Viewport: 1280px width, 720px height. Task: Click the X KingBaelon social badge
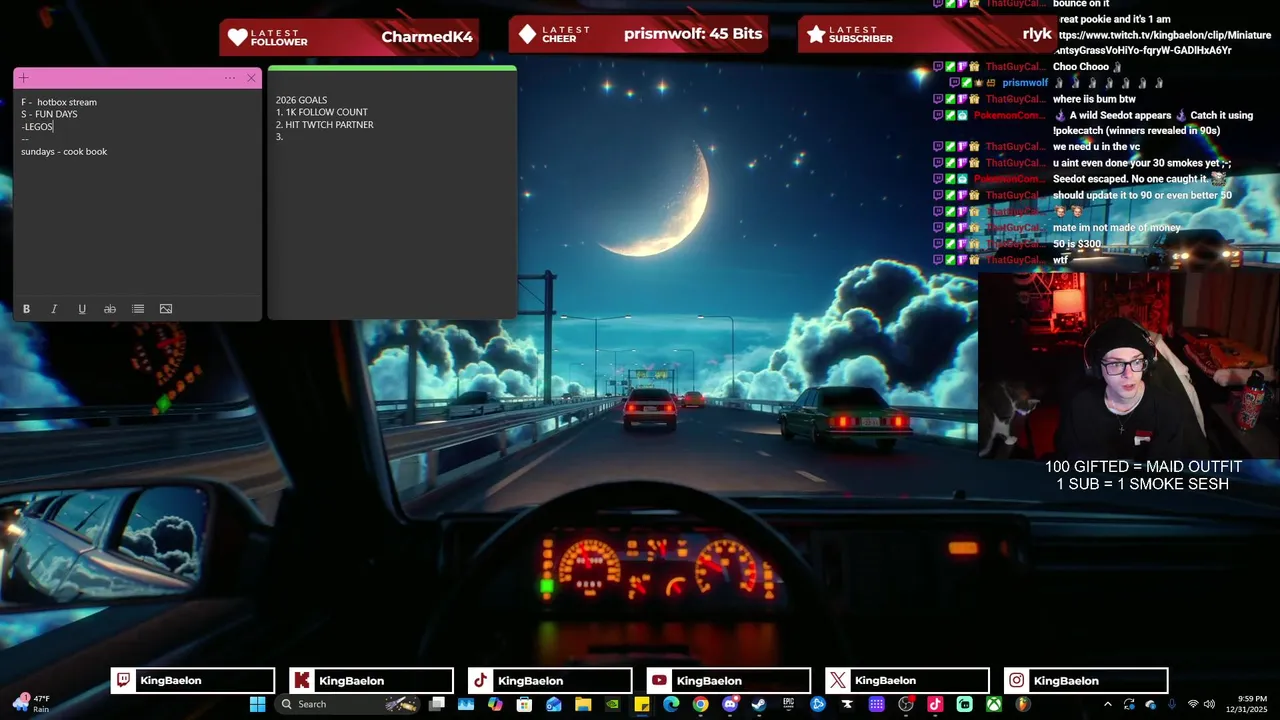907,681
